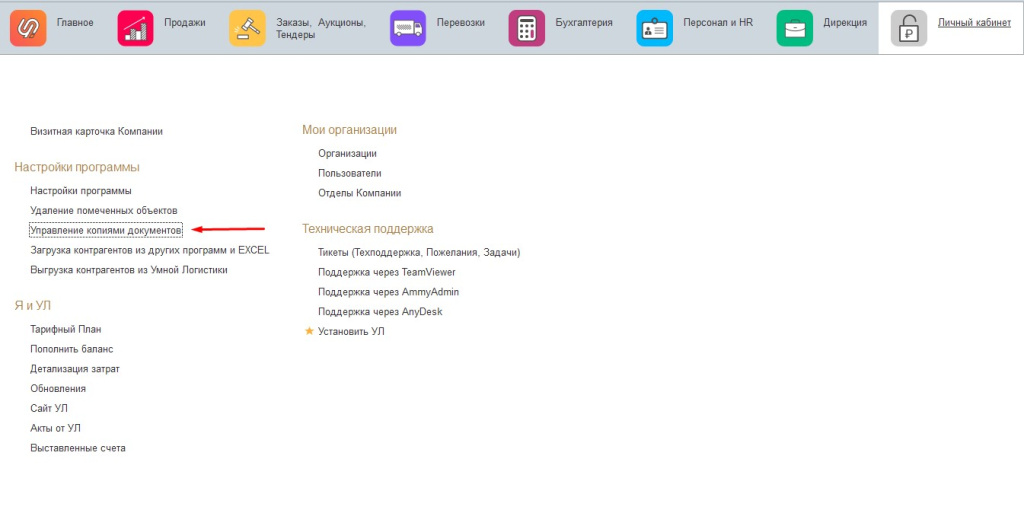Go to the Перевозки tab
The width and height of the screenshot is (1024, 510).
pyautogui.click(x=461, y=23)
